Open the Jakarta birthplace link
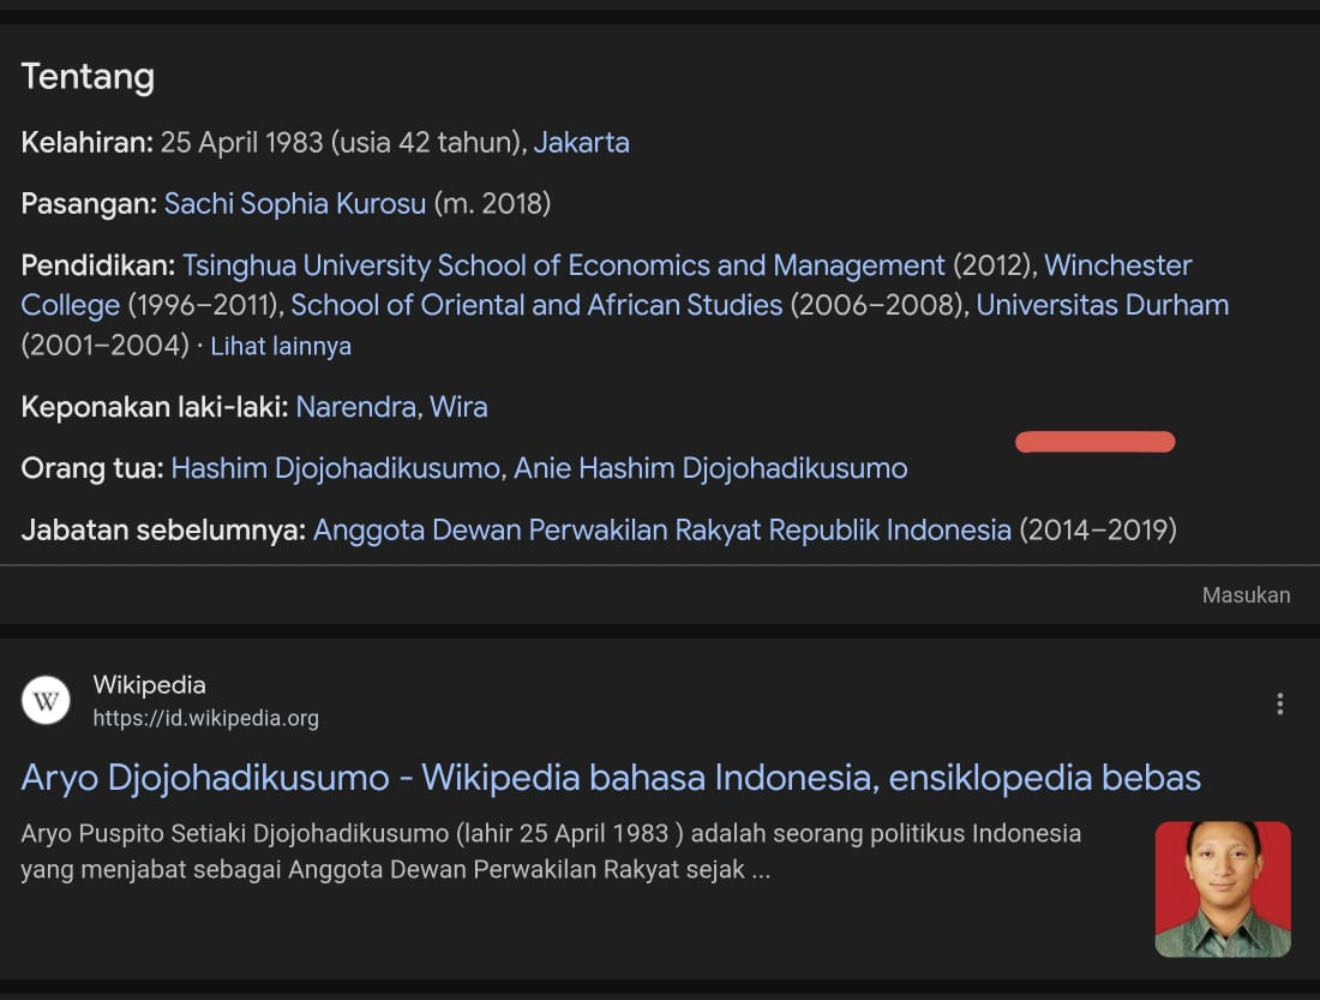The height and width of the screenshot is (1000, 1320). pyautogui.click(x=581, y=143)
